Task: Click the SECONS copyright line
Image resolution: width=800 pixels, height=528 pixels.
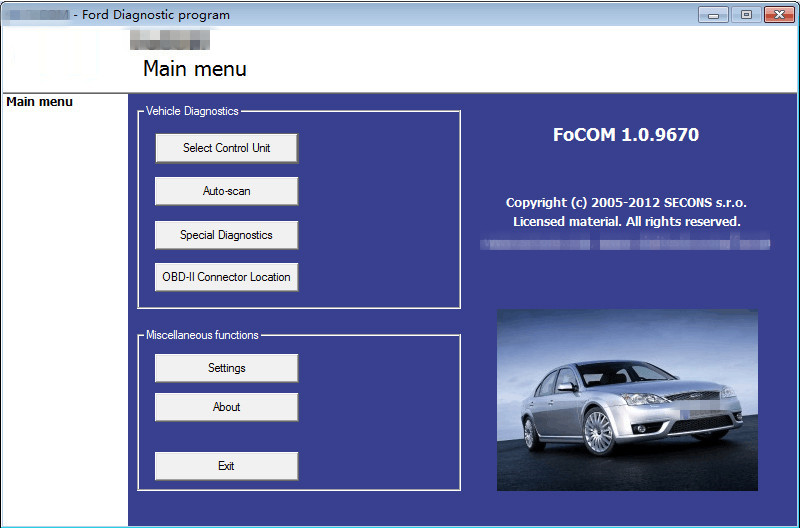Action: [x=626, y=203]
